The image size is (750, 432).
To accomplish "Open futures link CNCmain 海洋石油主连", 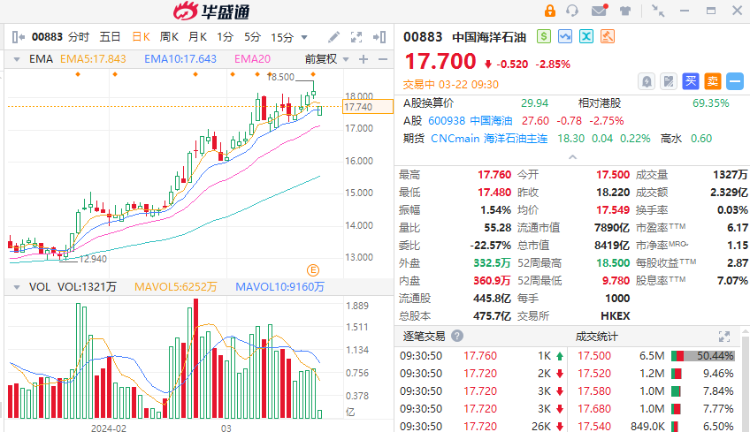I will tap(489, 138).
